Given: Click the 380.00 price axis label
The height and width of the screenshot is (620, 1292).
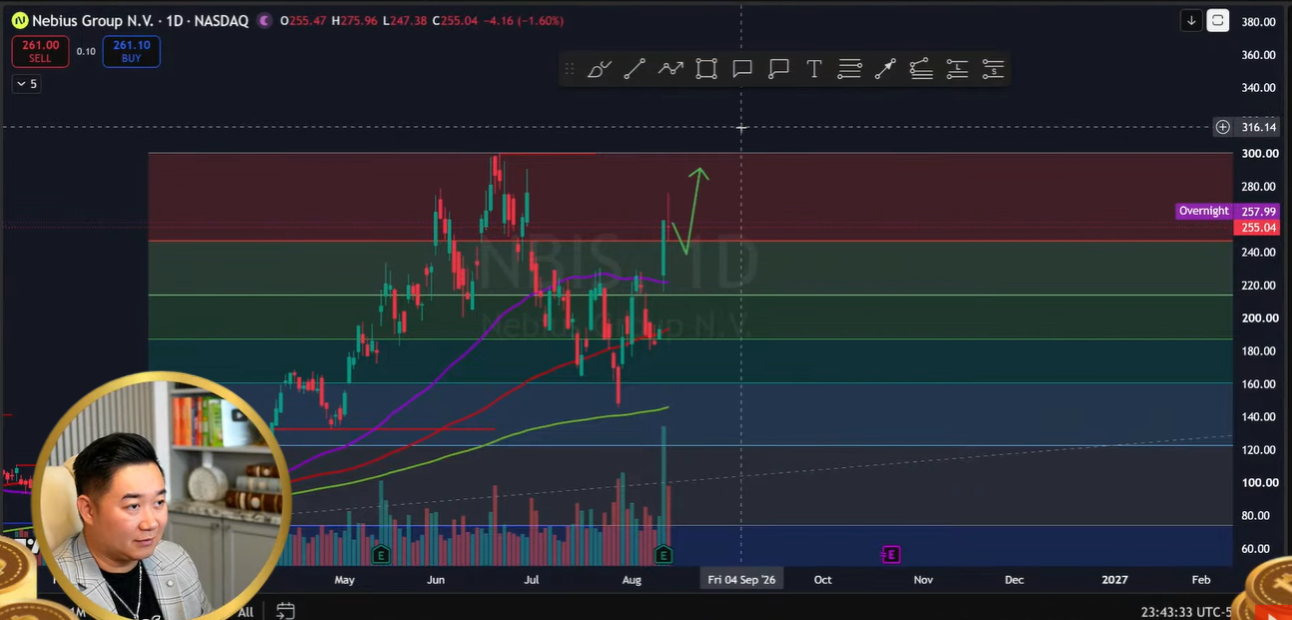Looking at the screenshot, I should pos(1260,22).
